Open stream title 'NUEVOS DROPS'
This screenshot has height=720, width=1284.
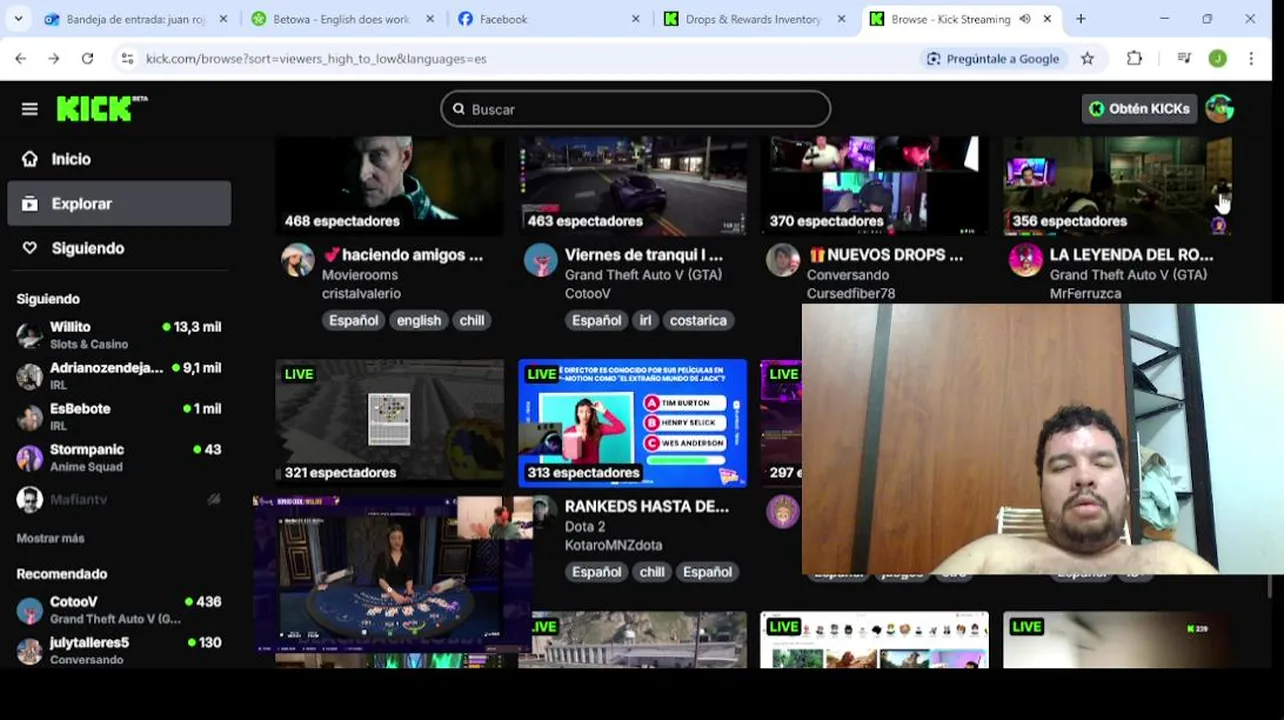tap(886, 255)
